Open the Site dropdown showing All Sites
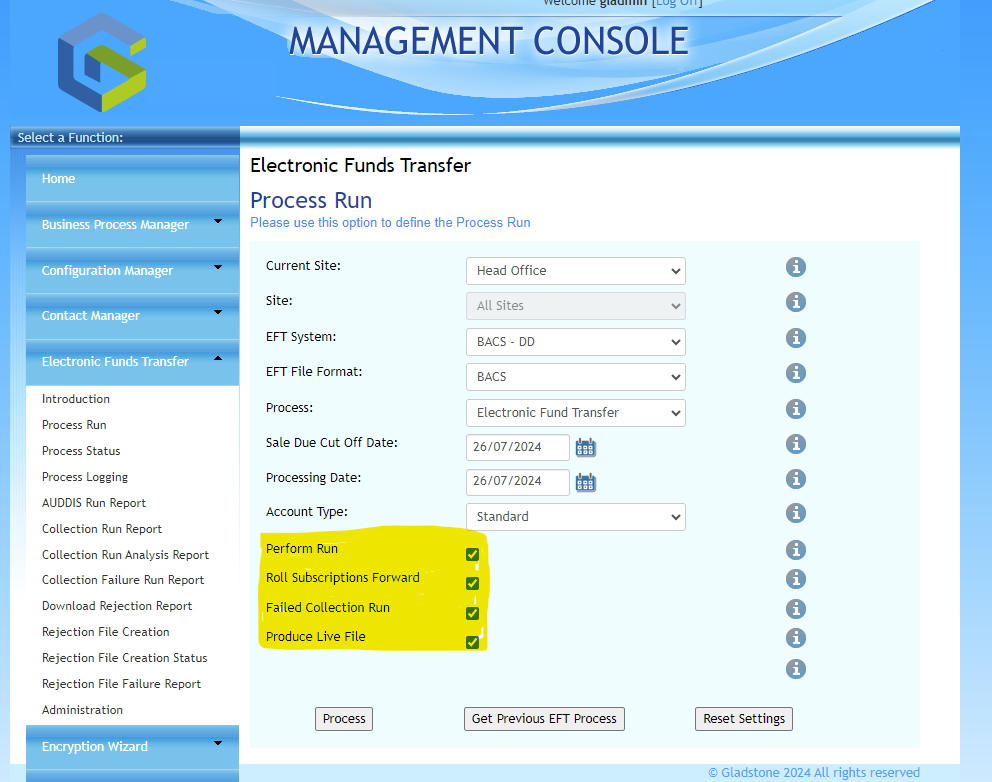Viewport: 992px width, 782px height. (576, 306)
